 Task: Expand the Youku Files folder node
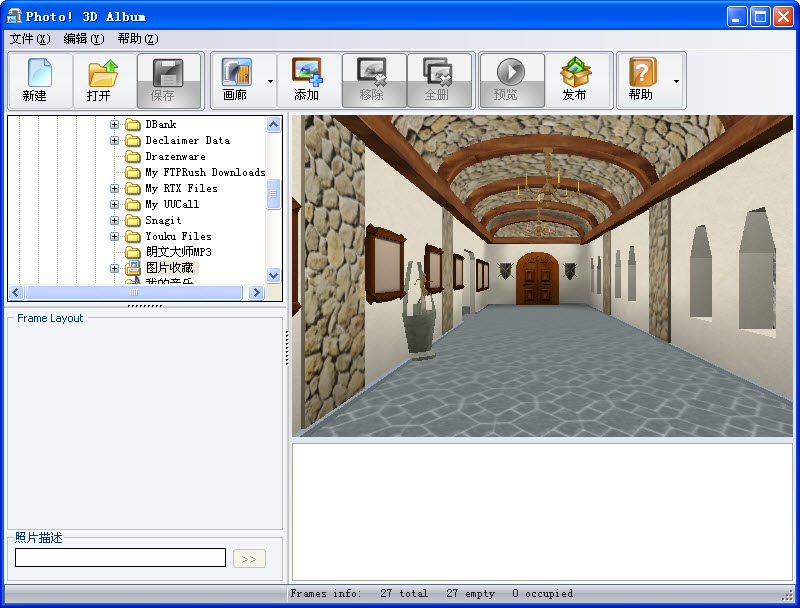tap(114, 236)
